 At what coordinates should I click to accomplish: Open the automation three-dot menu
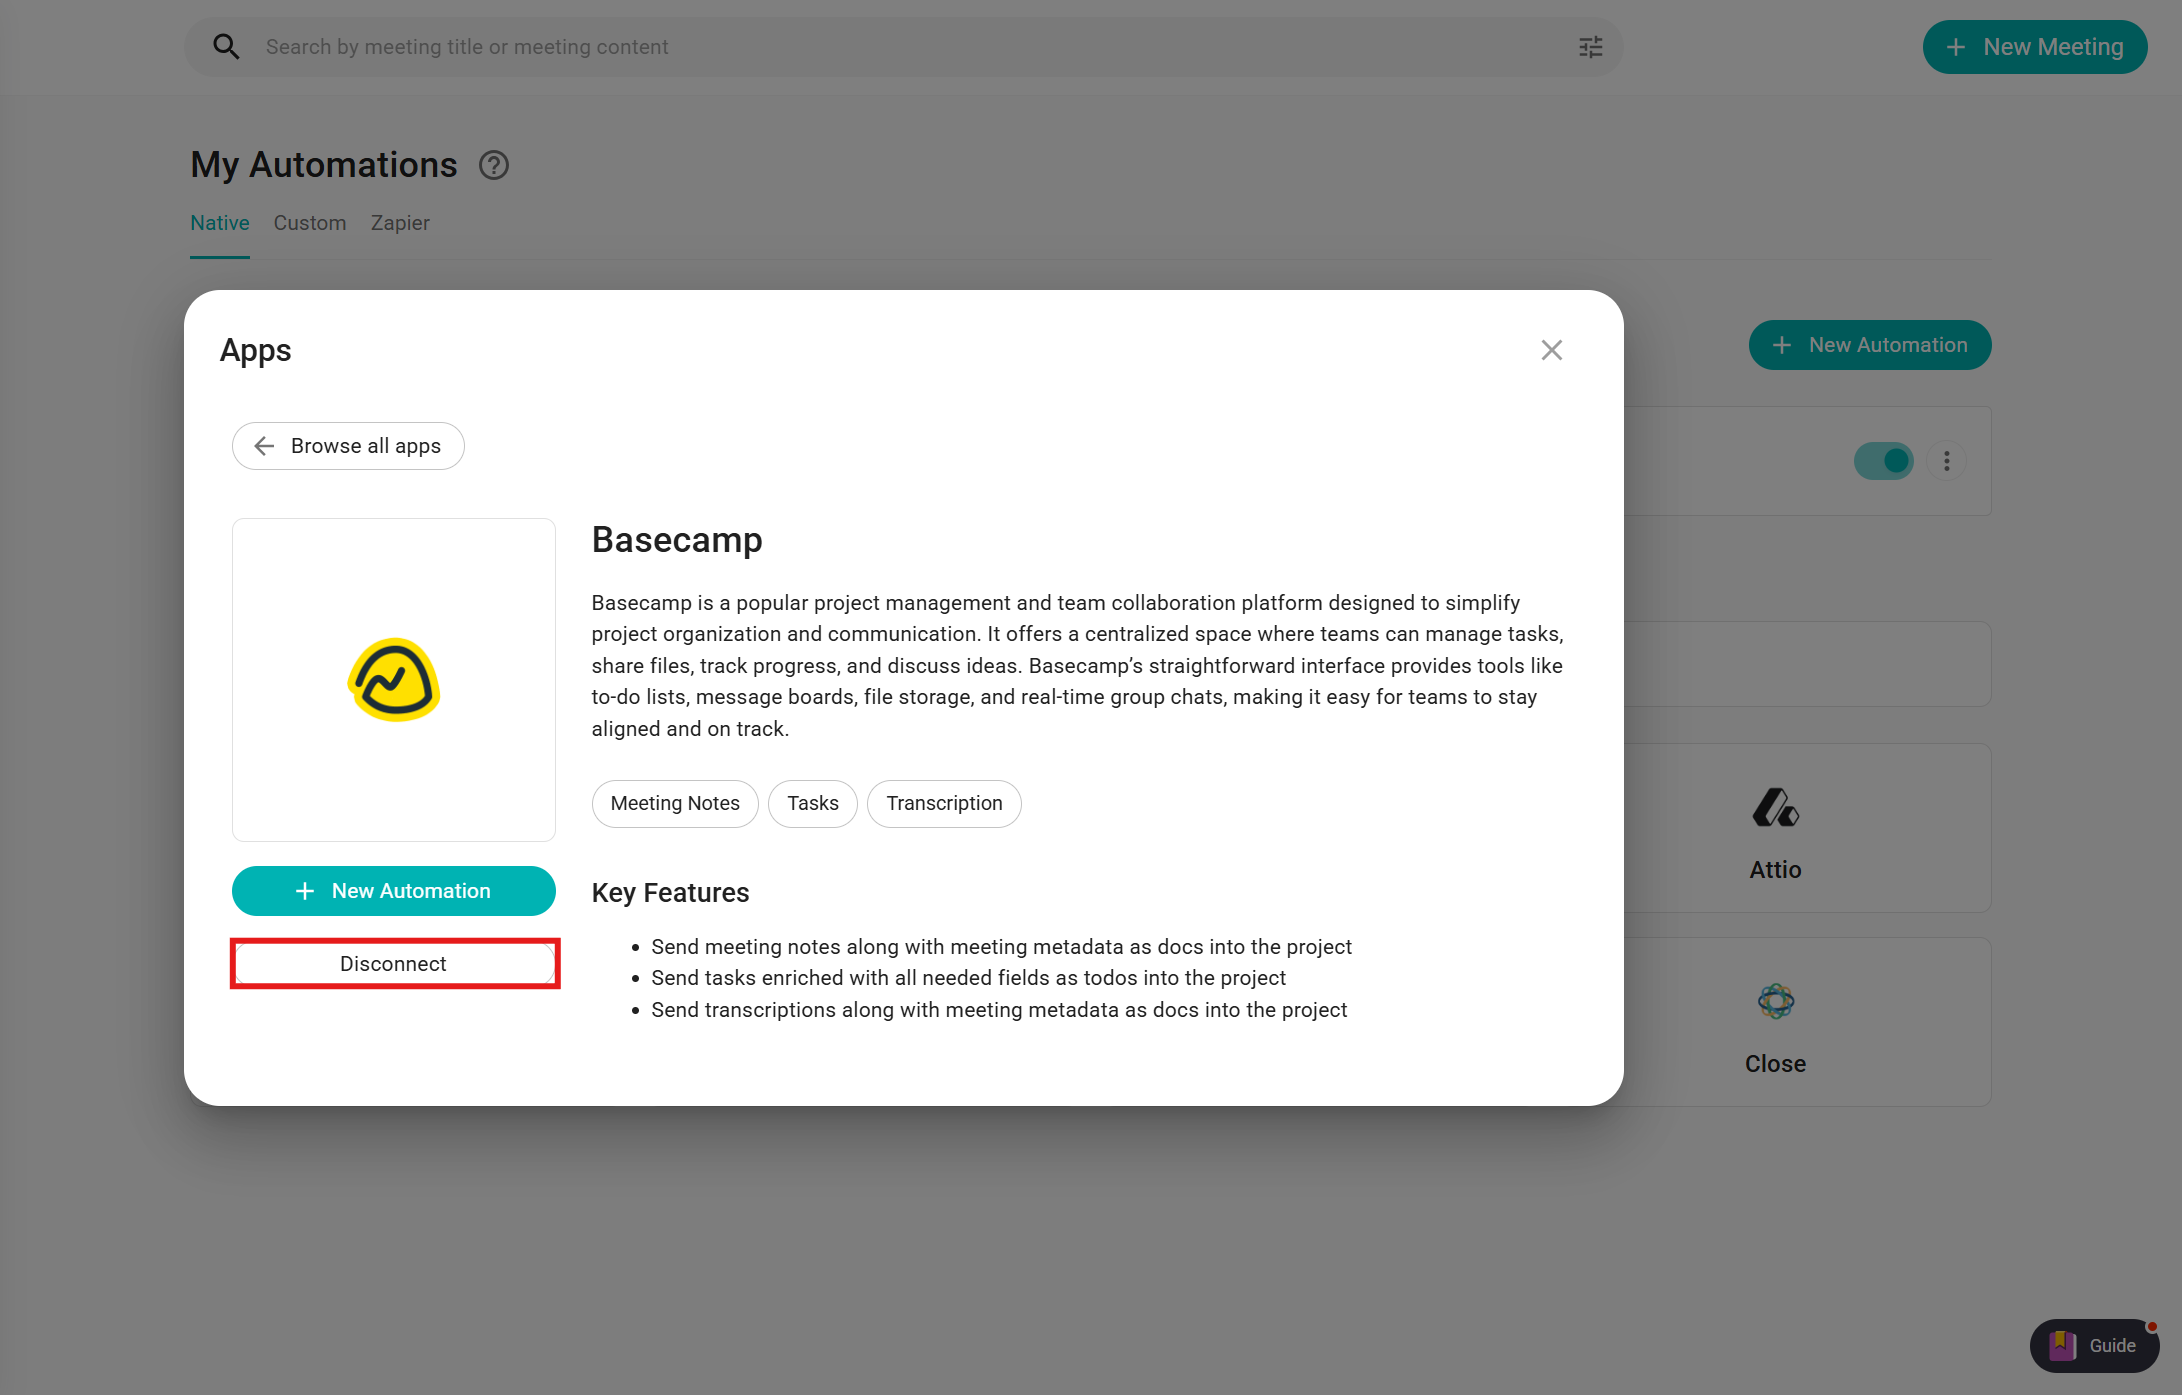coord(1946,461)
